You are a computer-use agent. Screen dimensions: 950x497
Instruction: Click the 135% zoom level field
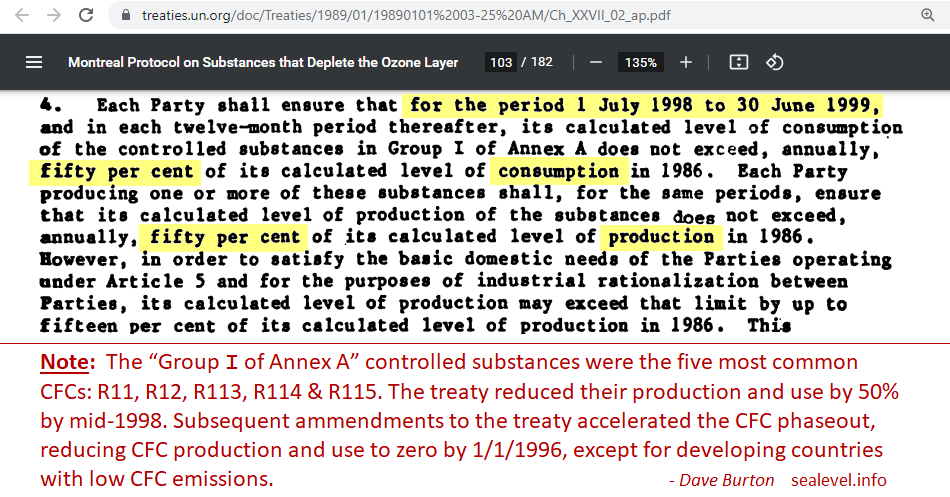point(640,62)
